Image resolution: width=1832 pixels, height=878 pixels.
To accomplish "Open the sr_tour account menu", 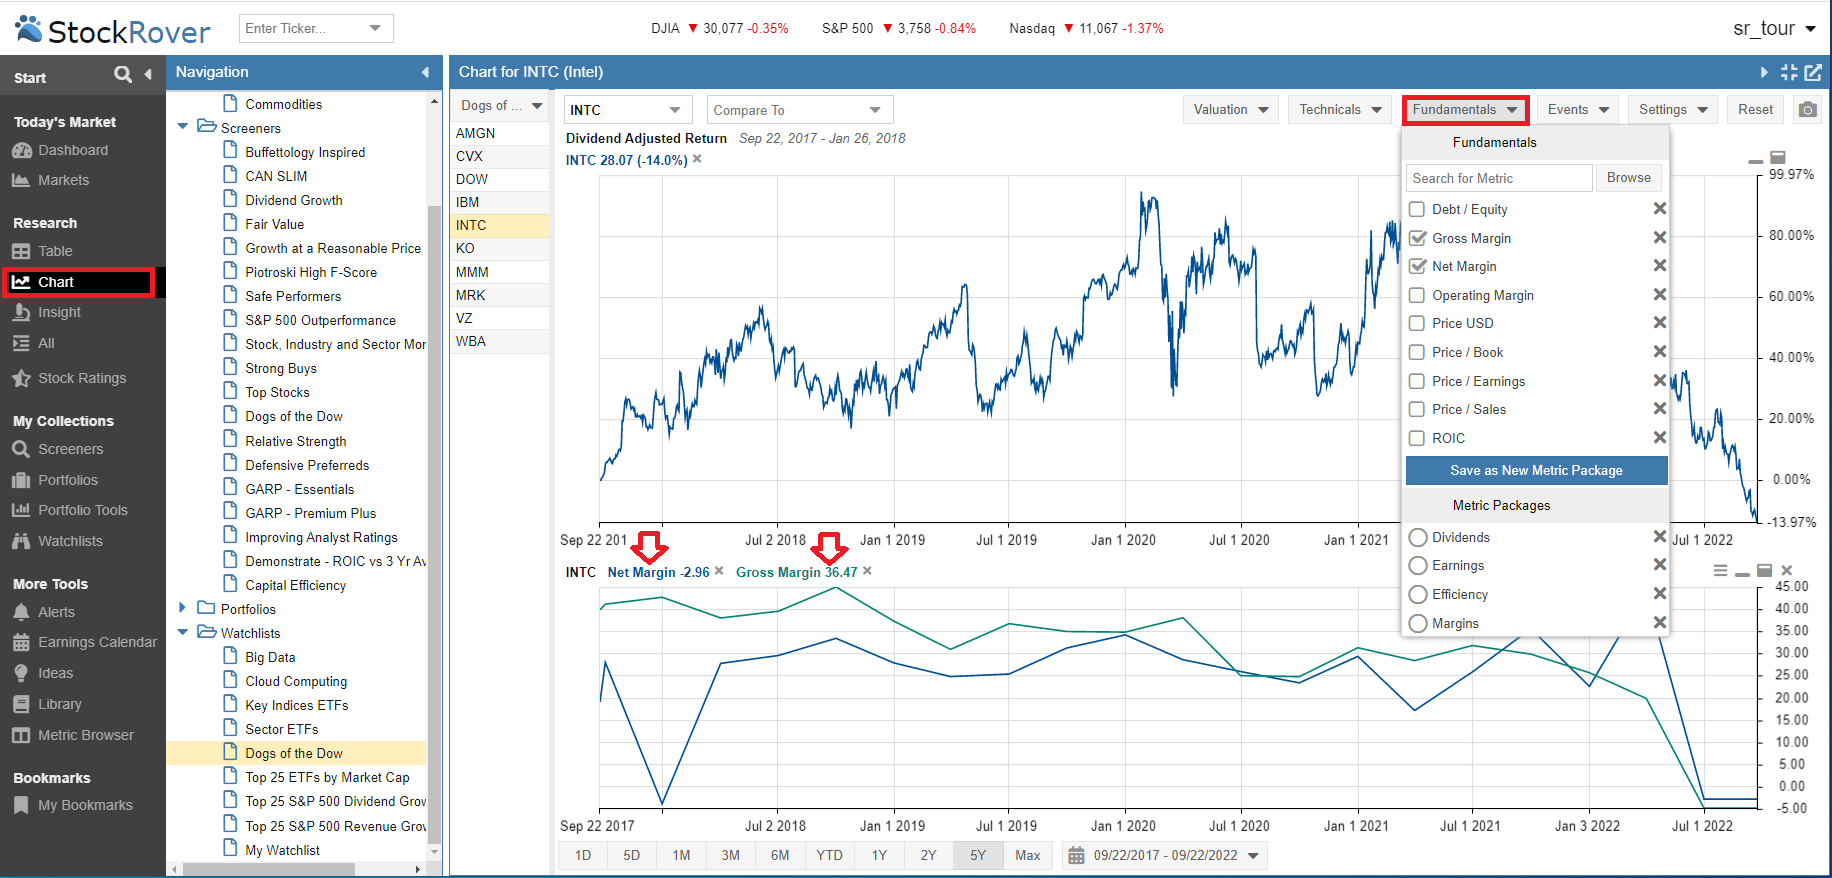I will (x=1774, y=28).
